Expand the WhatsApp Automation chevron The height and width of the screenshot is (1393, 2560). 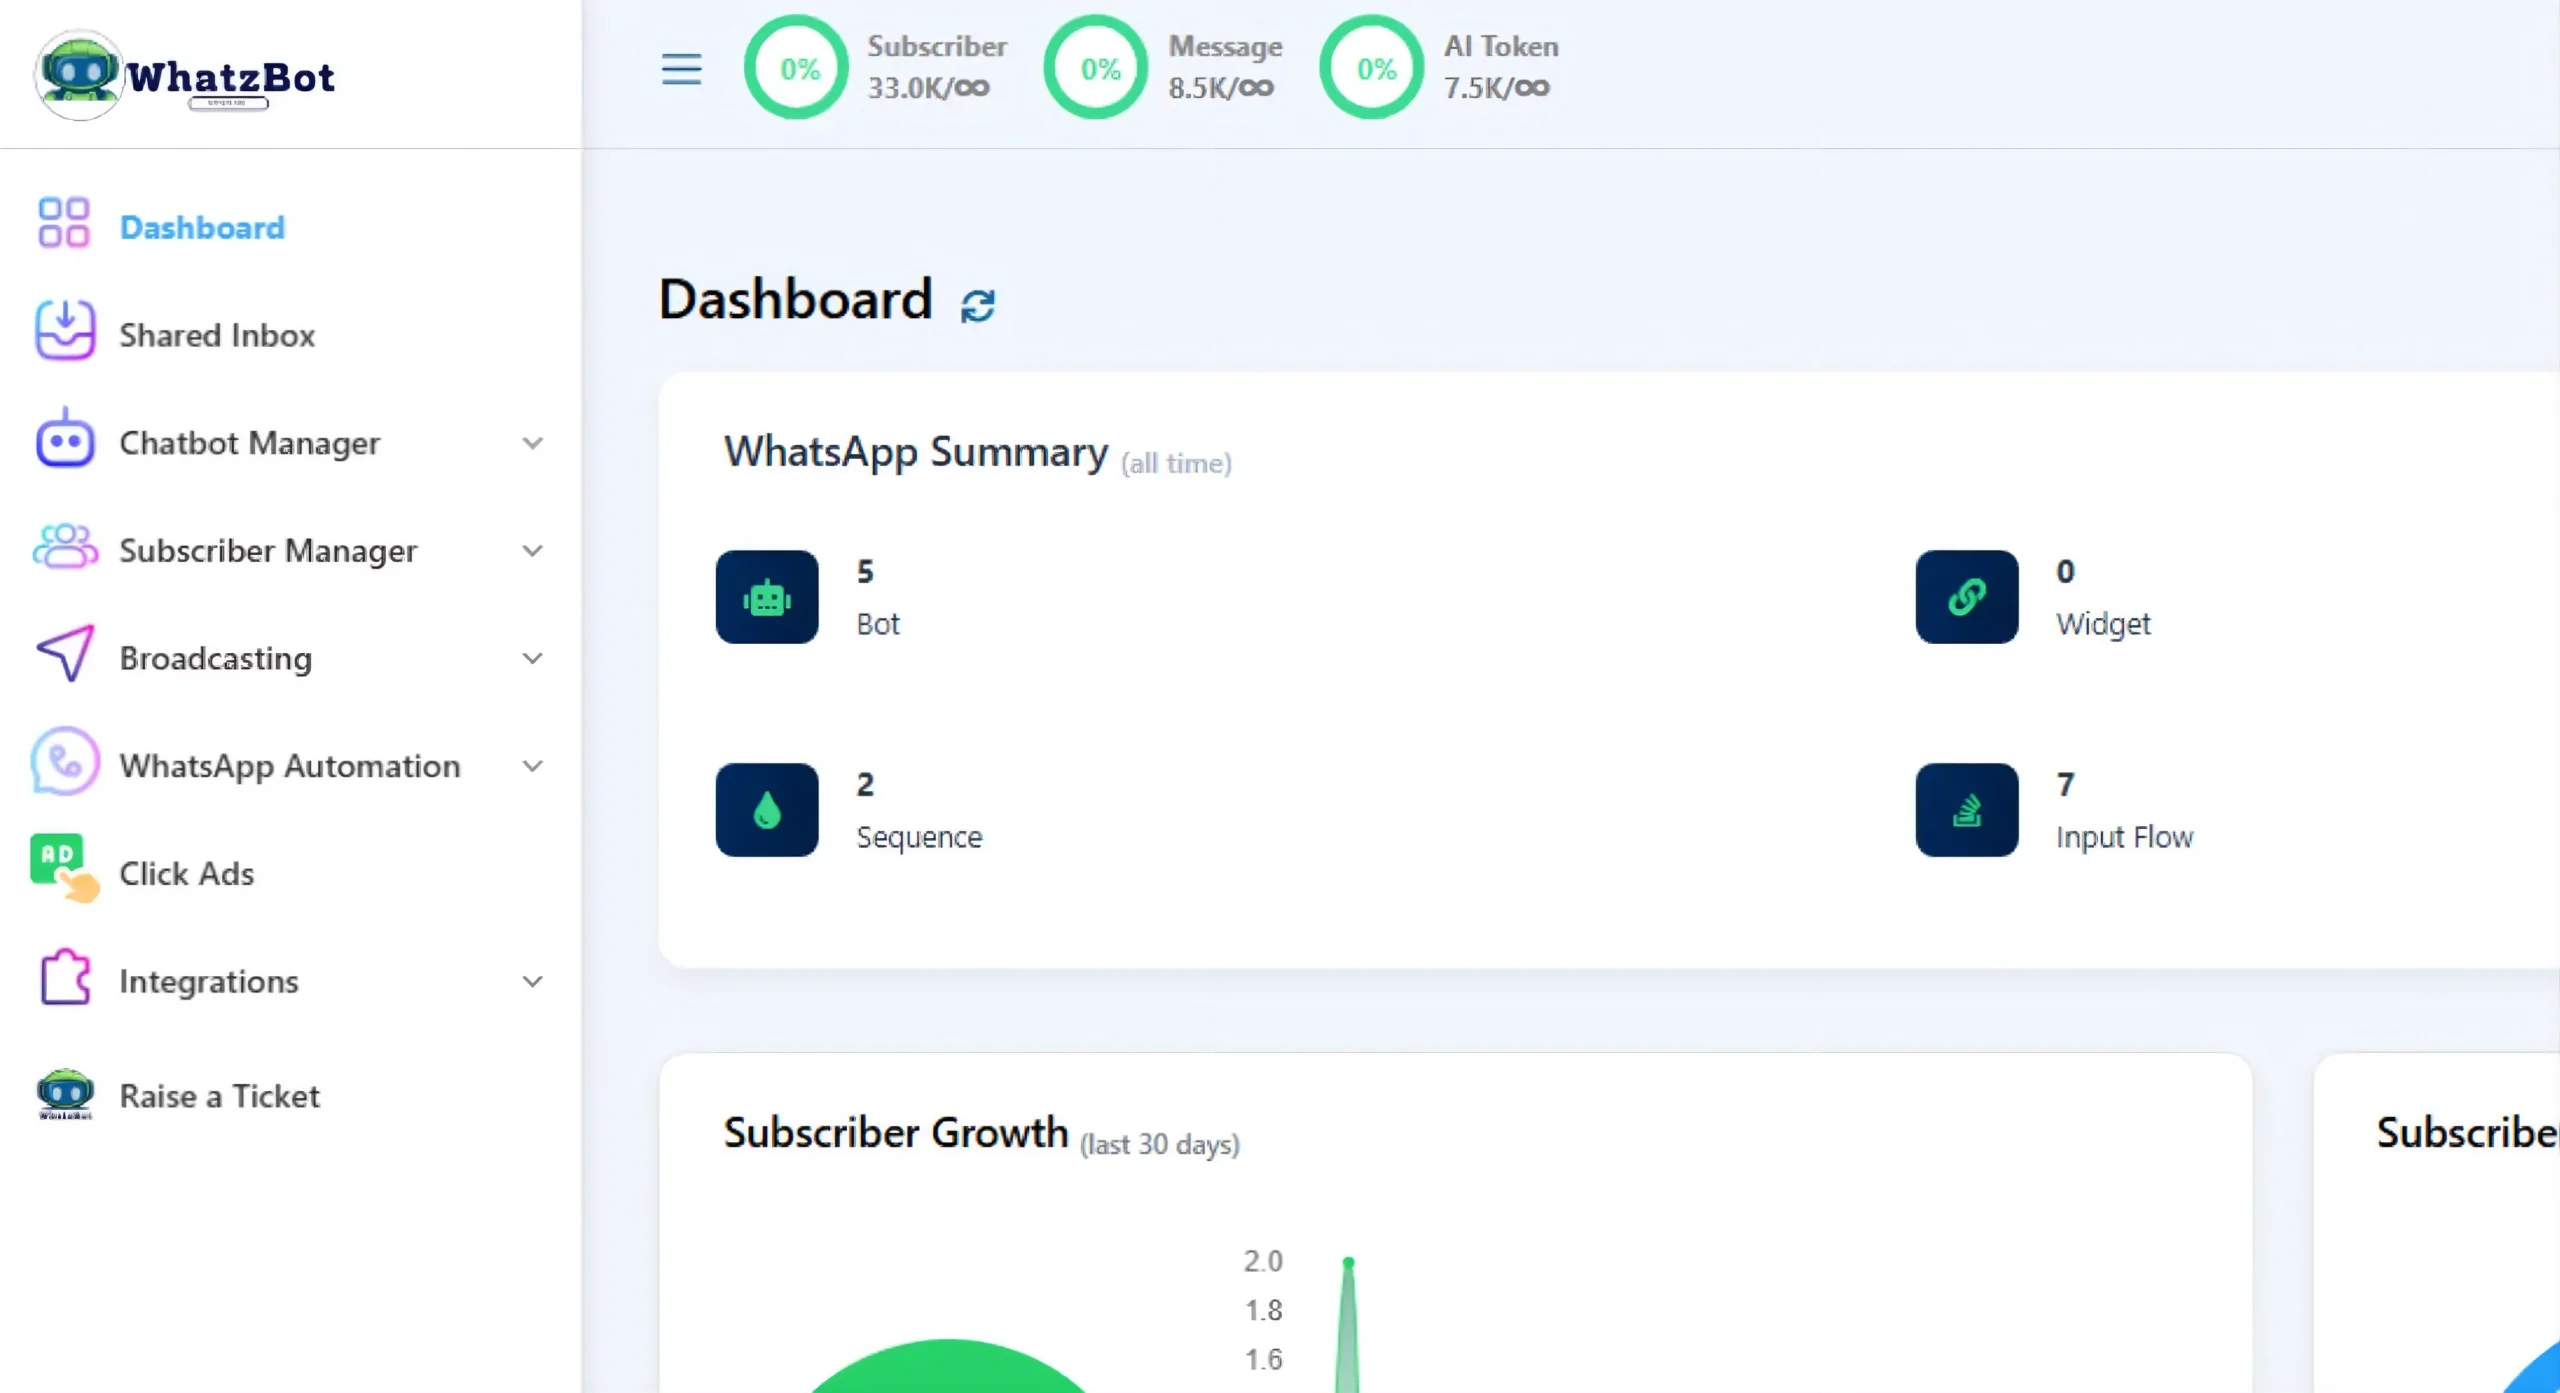pyautogui.click(x=533, y=766)
